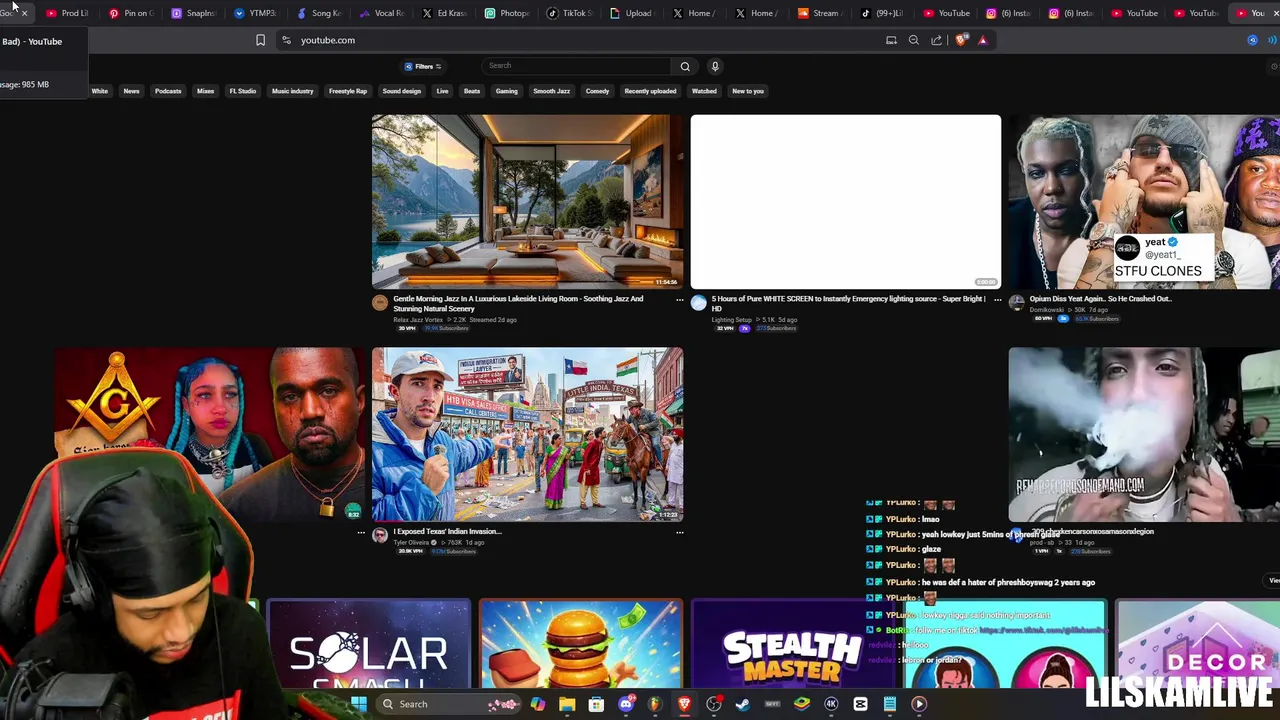Select the Music industry chip
Screen dimensions: 1280x720
click(293, 91)
